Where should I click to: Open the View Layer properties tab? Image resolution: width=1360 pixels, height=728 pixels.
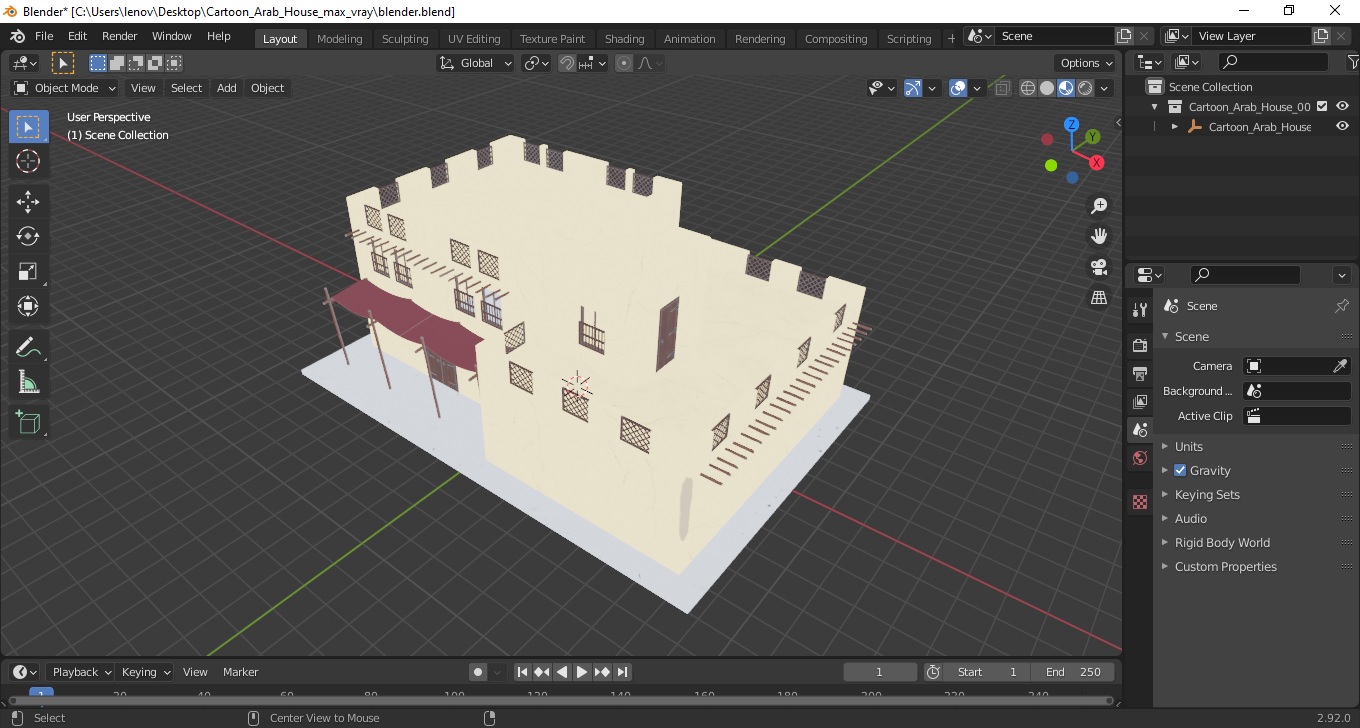pyautogui.click(x=1139, y=401)
